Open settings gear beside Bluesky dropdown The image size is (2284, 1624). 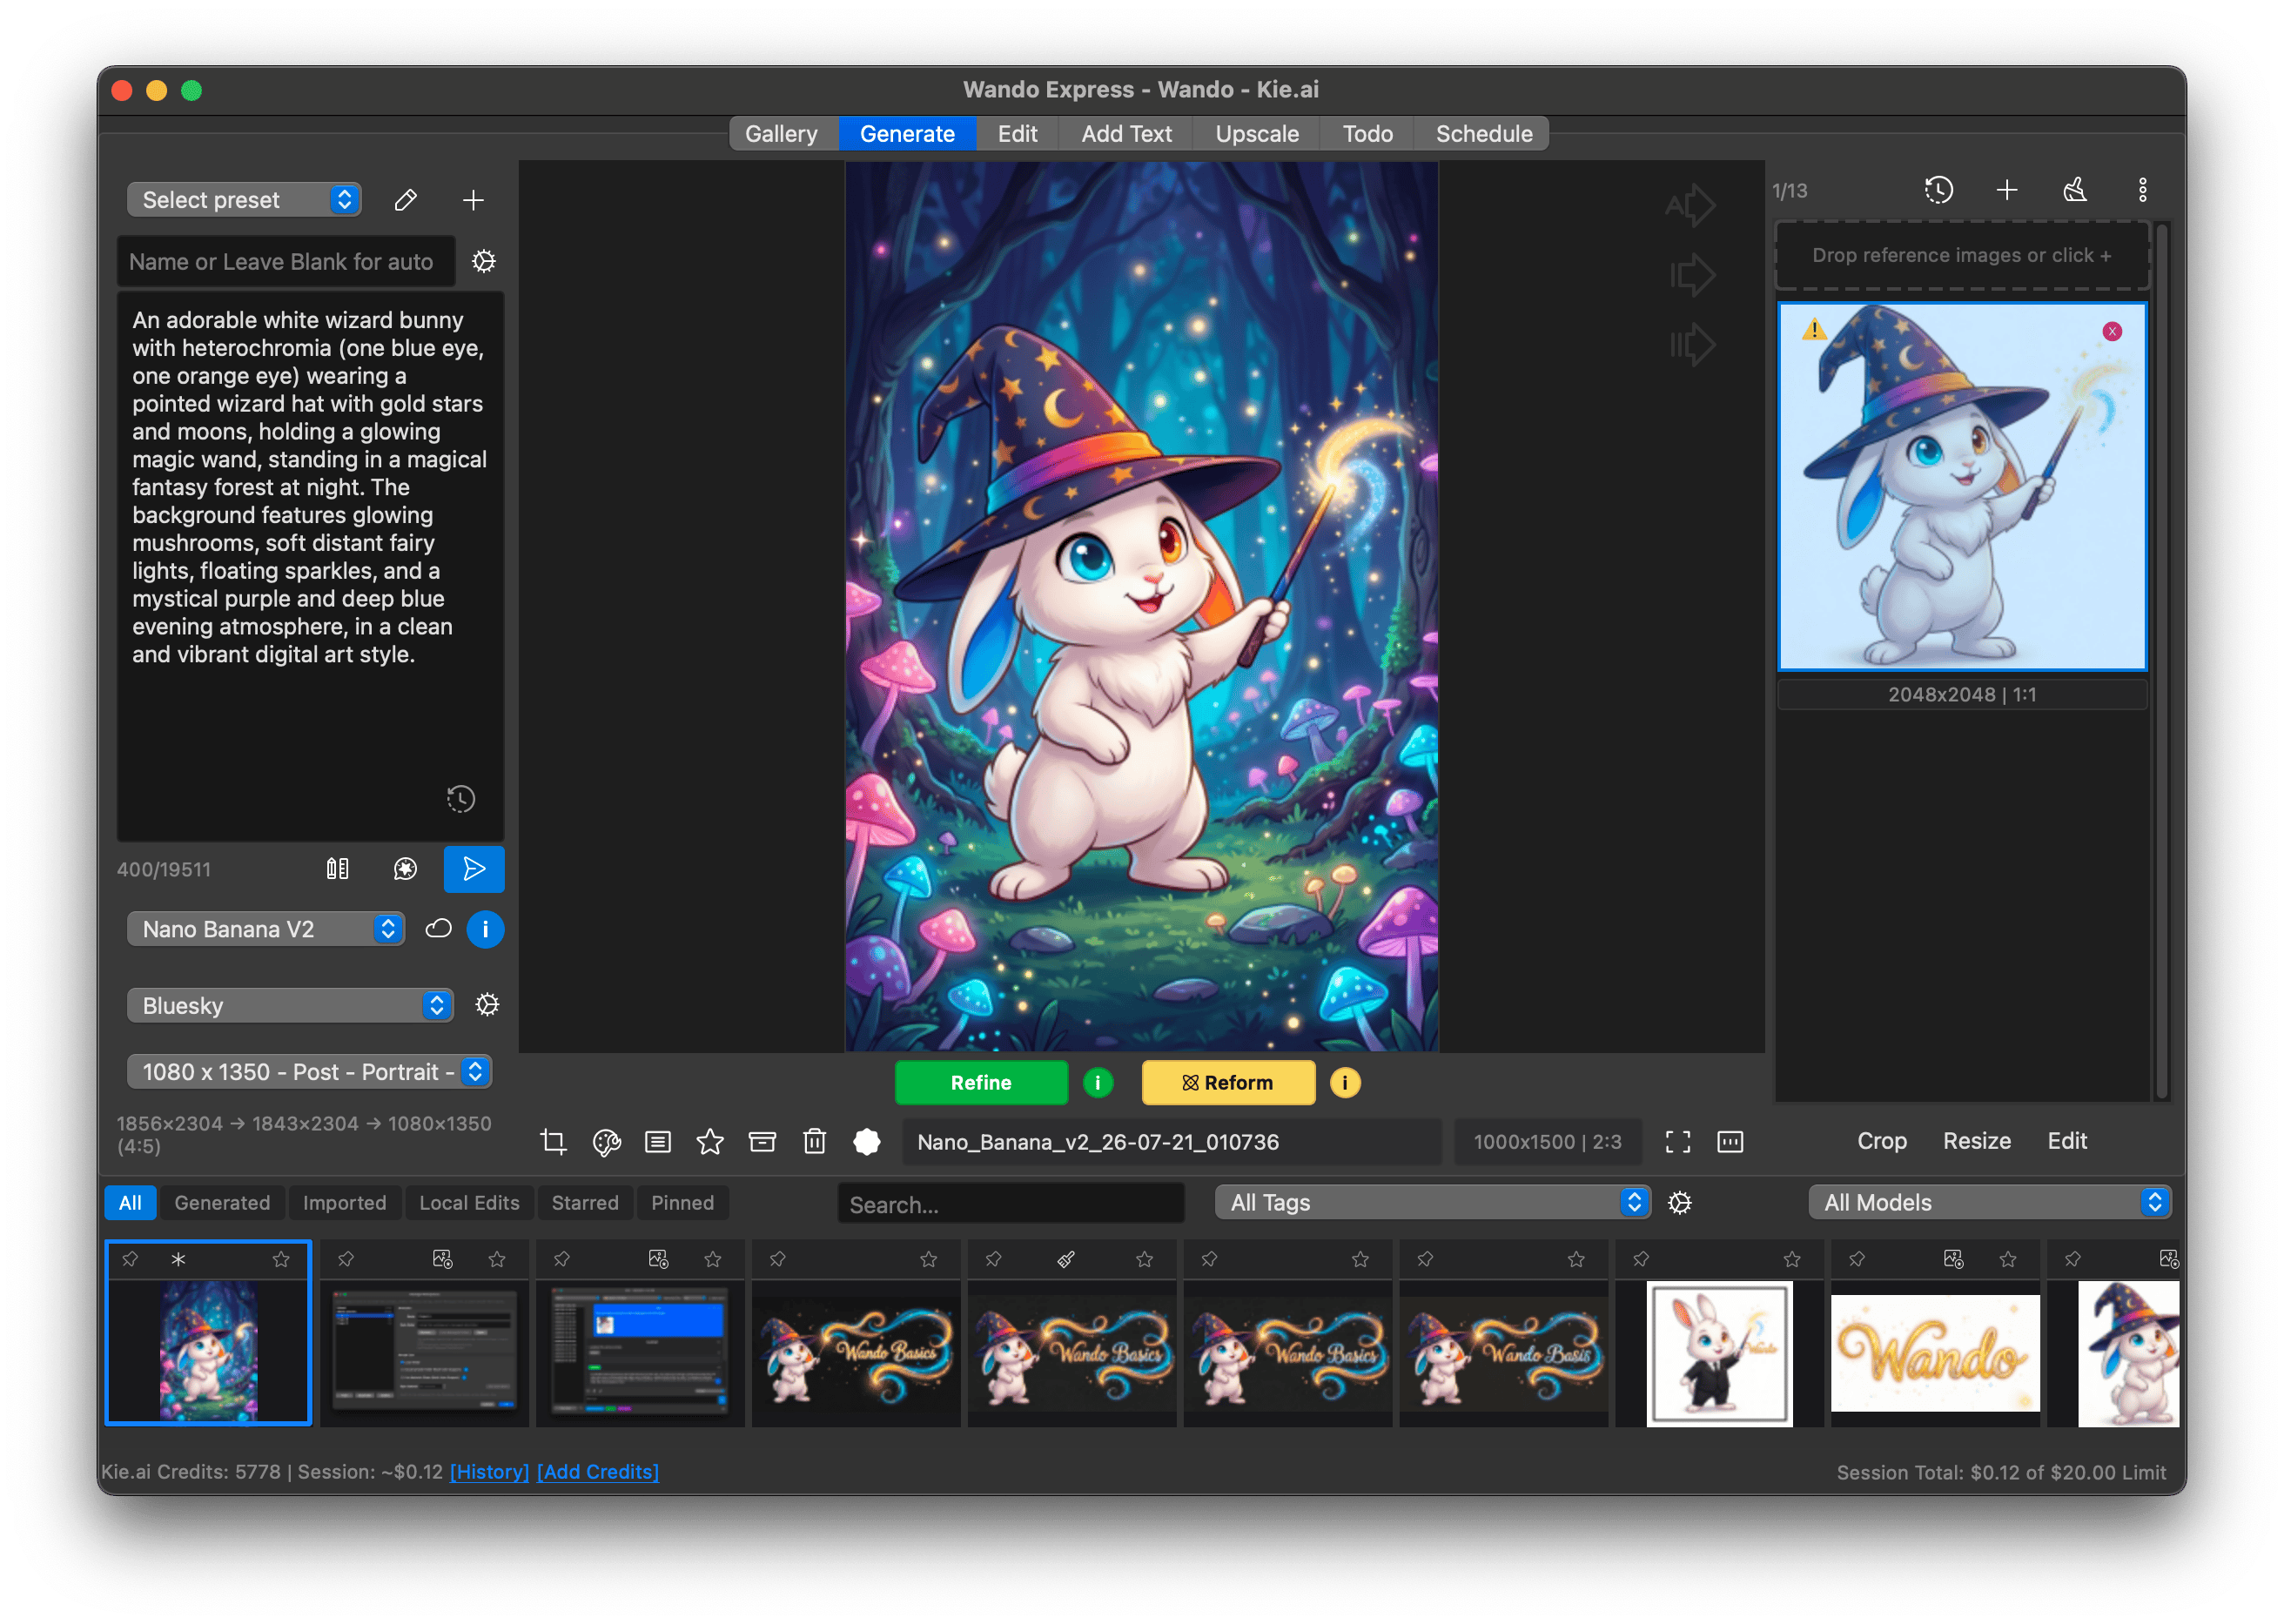pos(487,1004)
